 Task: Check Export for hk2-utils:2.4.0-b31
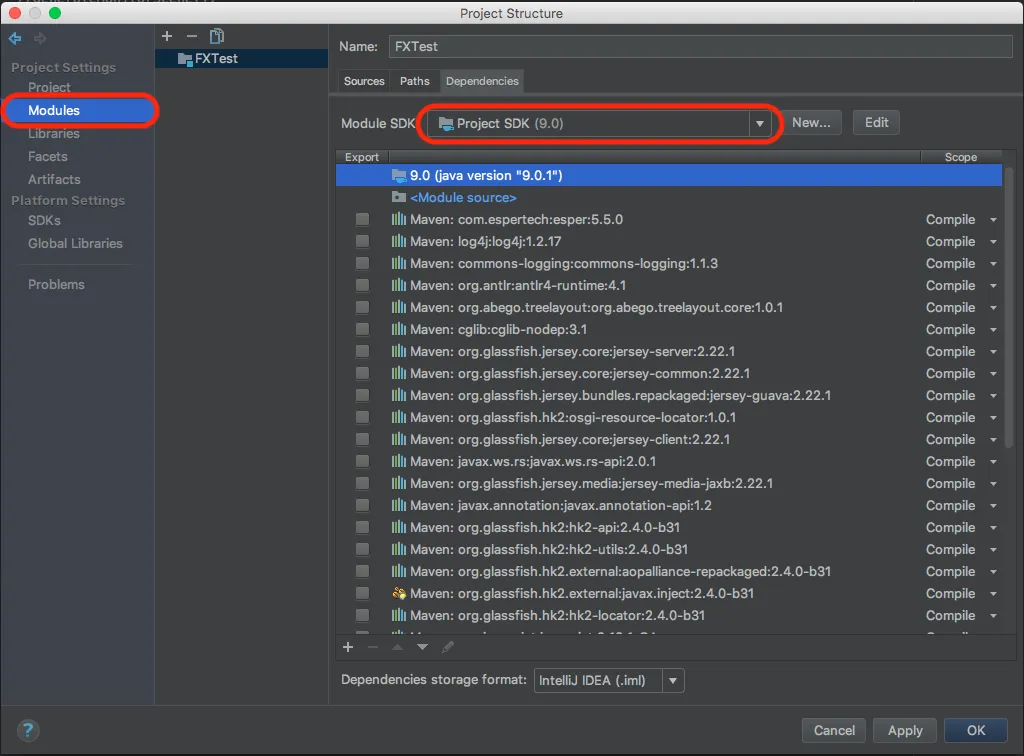pyautogui.click(x=362, y=550)
